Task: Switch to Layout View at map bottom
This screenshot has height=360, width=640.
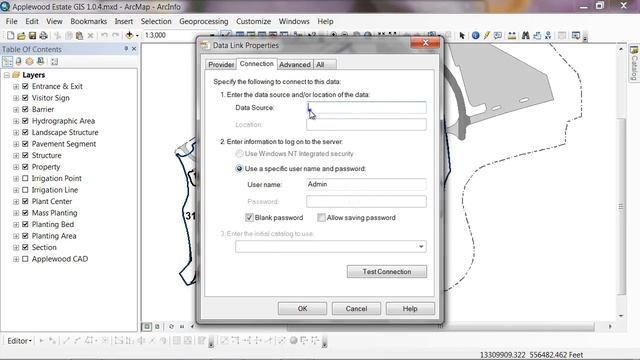Action: pyautogui.click(x=157, y=327)
